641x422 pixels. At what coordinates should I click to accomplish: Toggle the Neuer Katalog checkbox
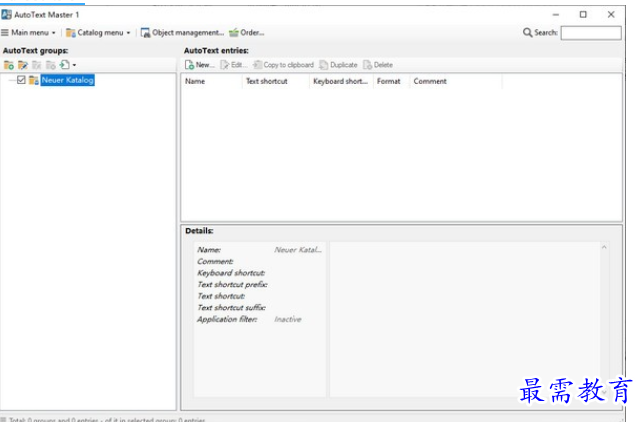click(x=21, y=80)
